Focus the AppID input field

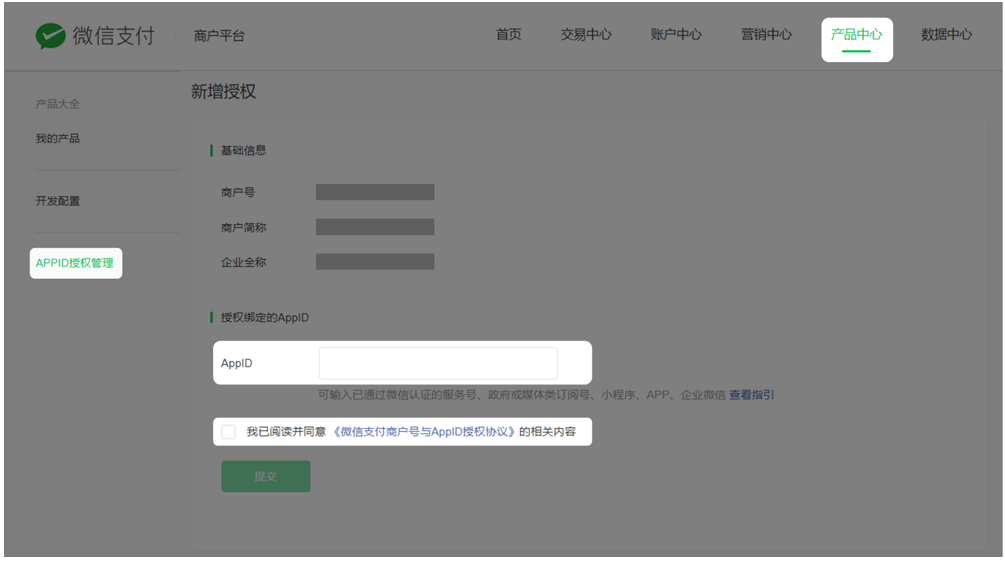438,364
